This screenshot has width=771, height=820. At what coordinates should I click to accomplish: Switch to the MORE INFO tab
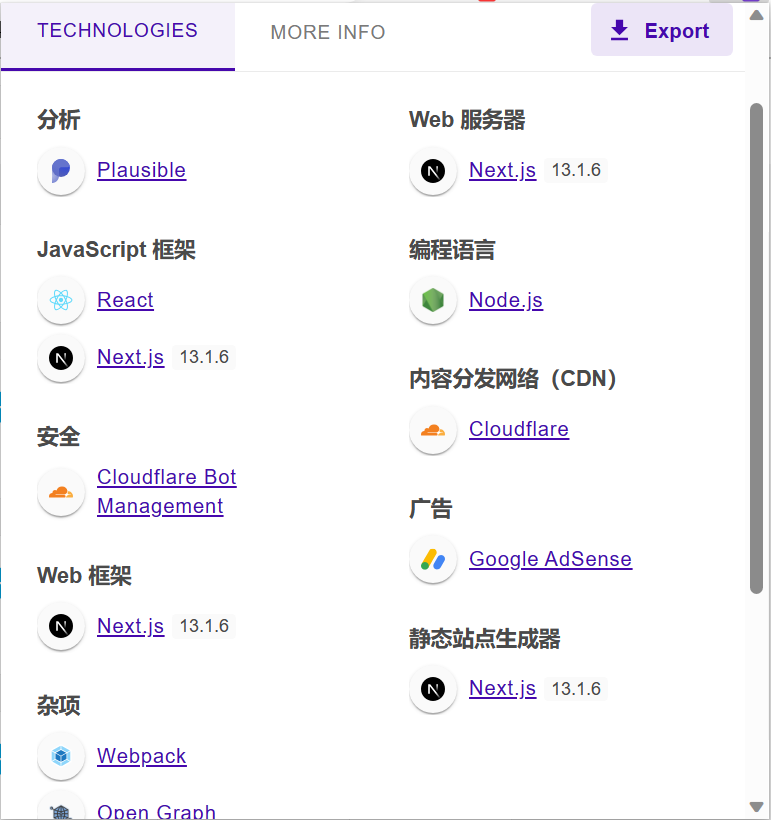[x=328, y=33]
